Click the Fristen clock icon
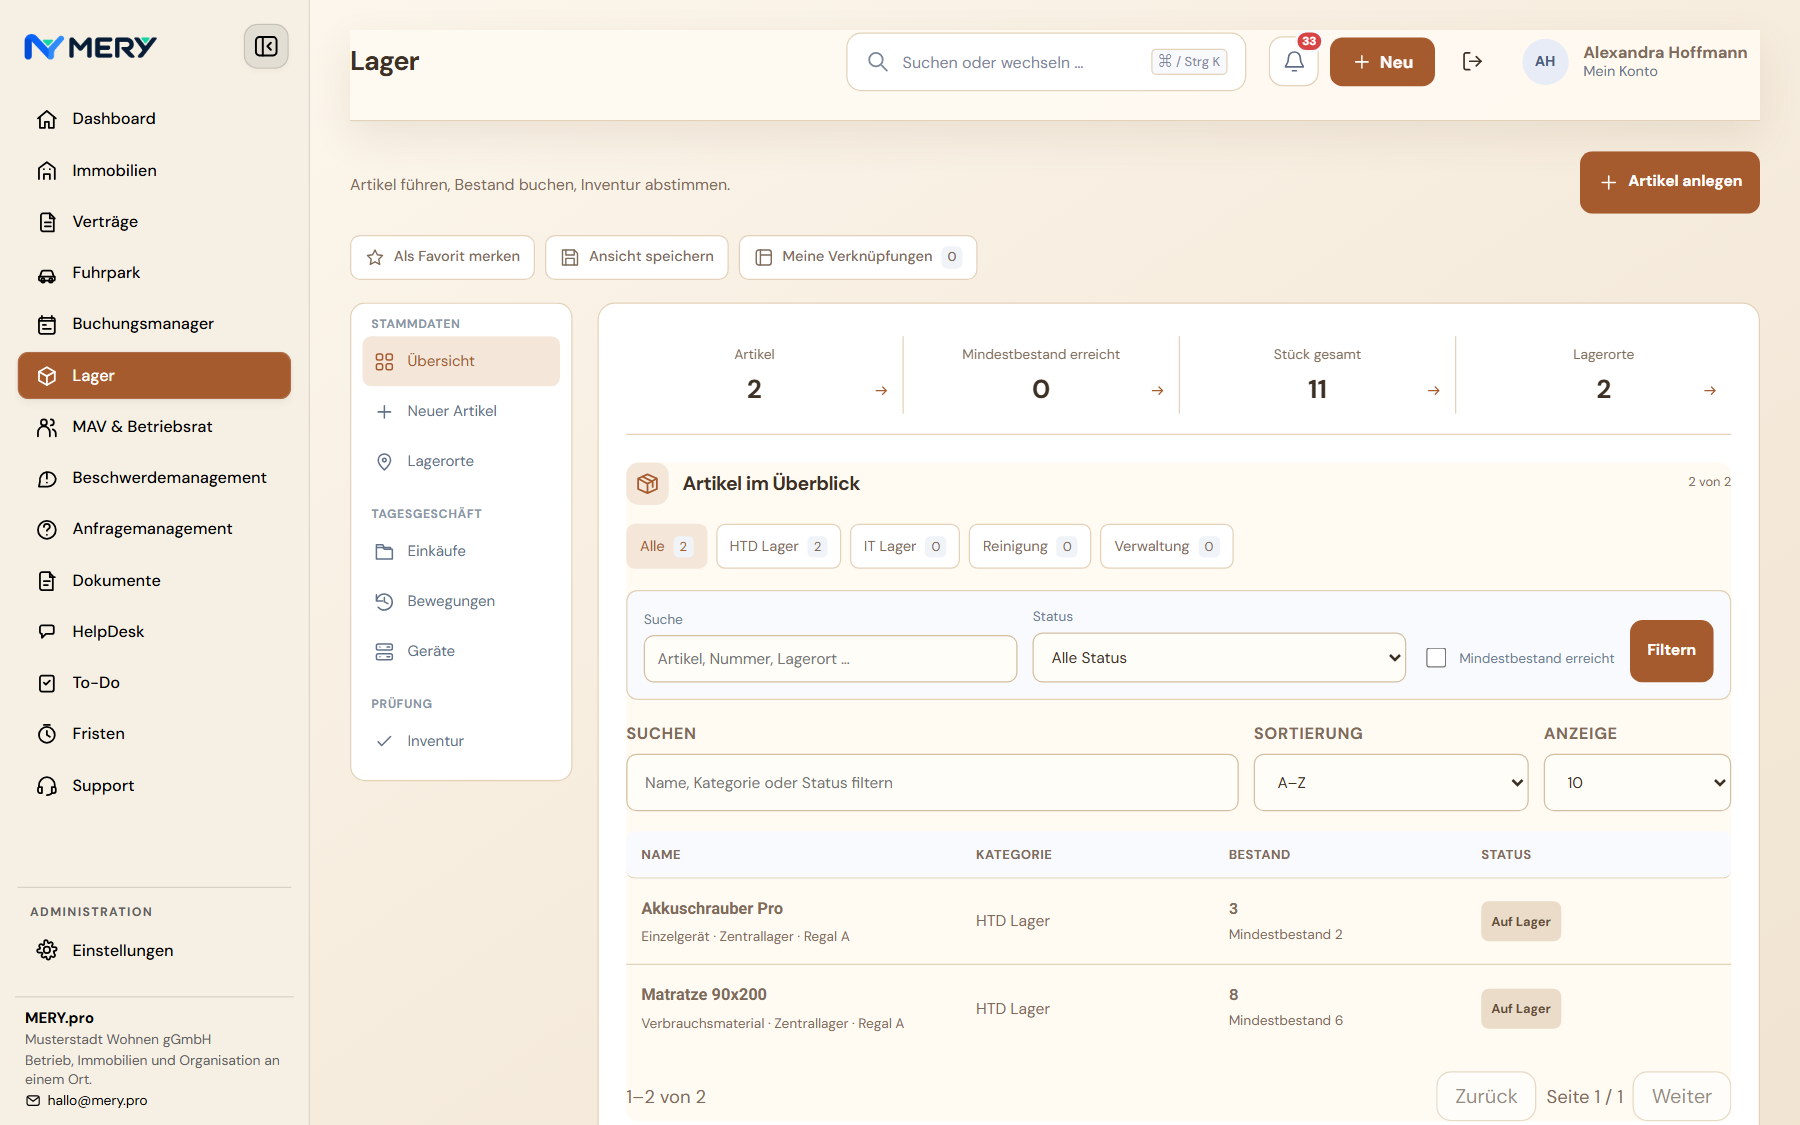 point(47,734)
